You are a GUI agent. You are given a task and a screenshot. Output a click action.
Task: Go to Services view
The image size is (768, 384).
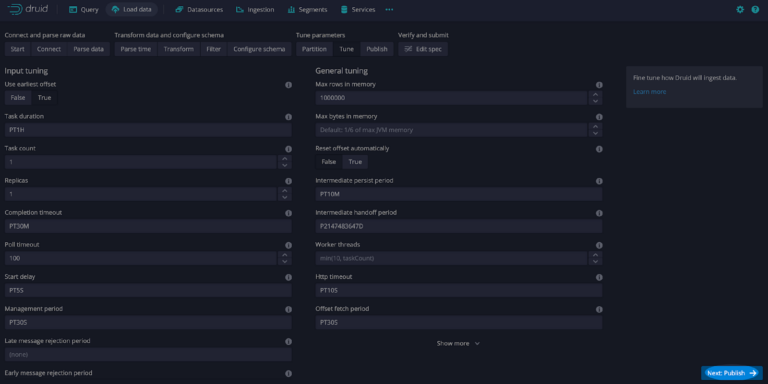pyautogui.click(x=358, y=9)
